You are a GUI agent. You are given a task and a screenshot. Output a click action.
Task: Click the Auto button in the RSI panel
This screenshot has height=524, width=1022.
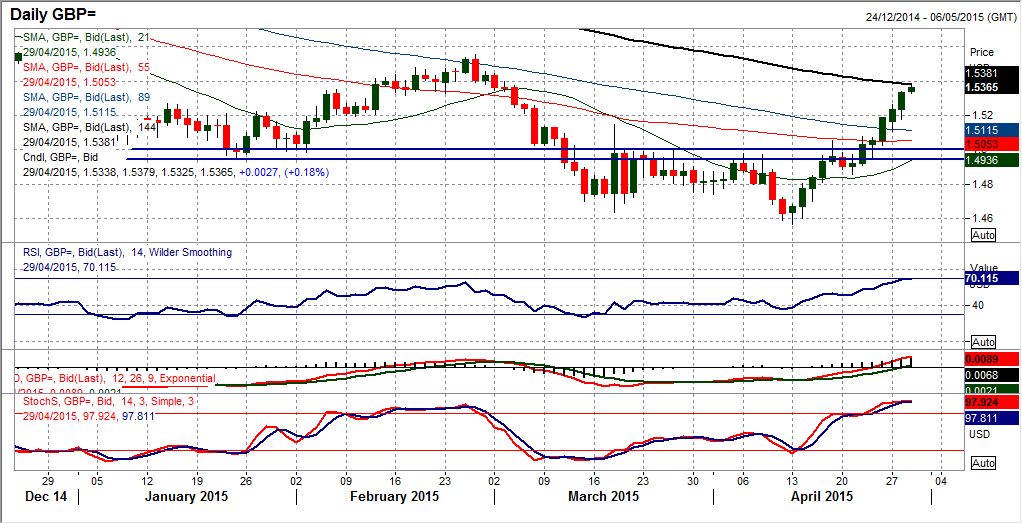click(983, 342)
